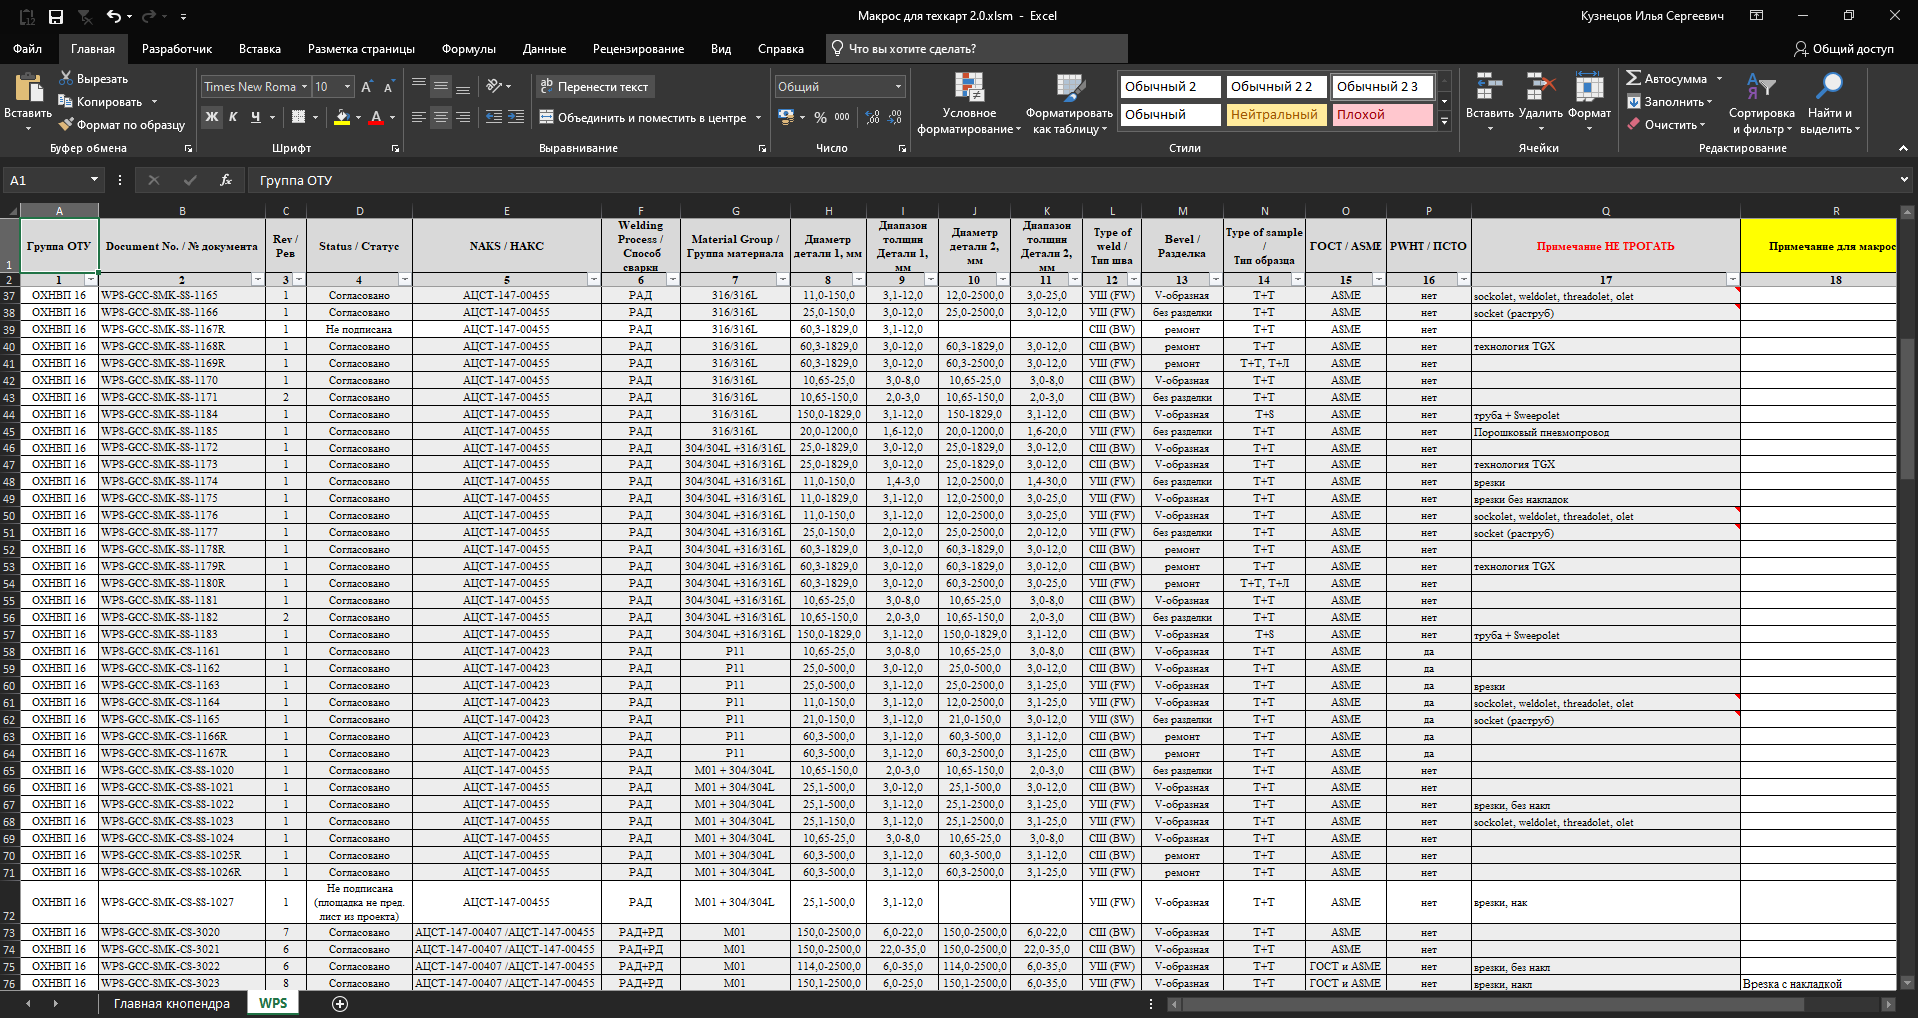This screenshot has width=1918, height=1018.
Task: Toggle italic formatting
Action: click(233, 117)
